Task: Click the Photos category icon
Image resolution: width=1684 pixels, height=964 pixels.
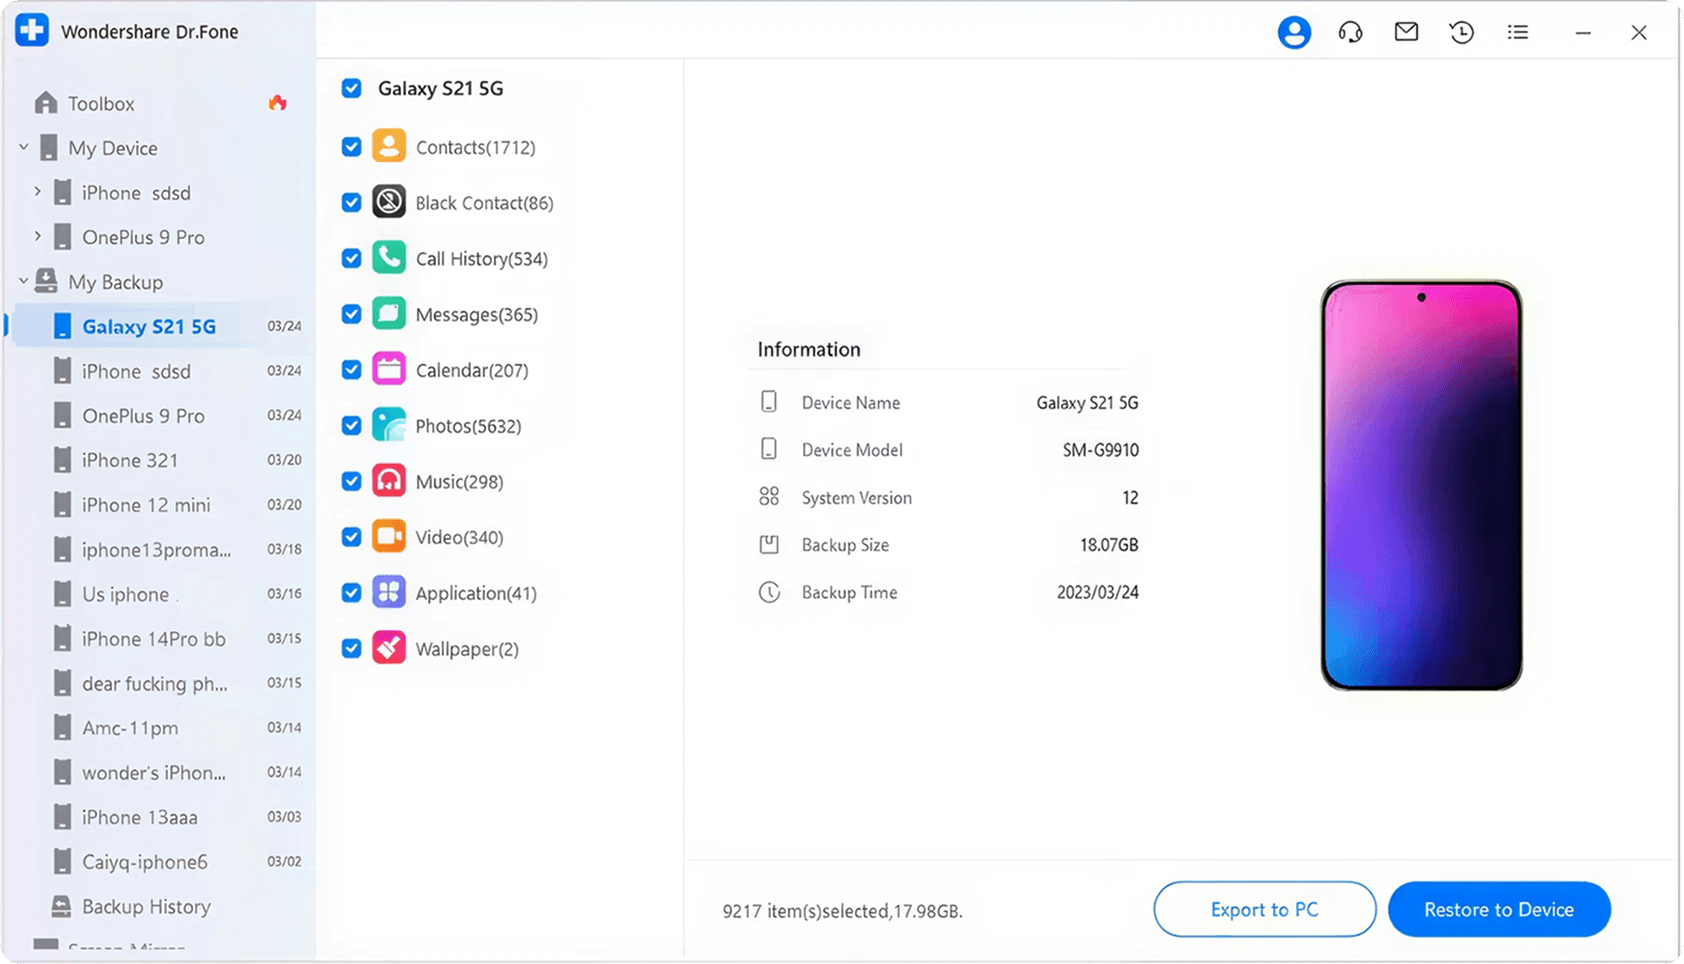Action: click(x=389, y=425)
